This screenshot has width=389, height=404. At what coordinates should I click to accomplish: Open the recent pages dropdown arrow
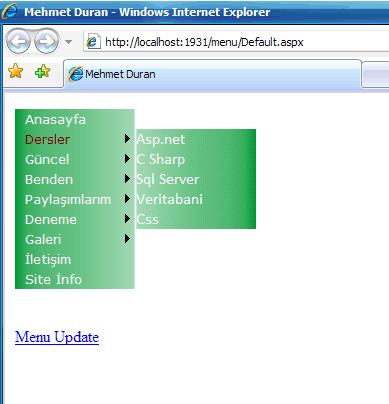pos(69,42)
